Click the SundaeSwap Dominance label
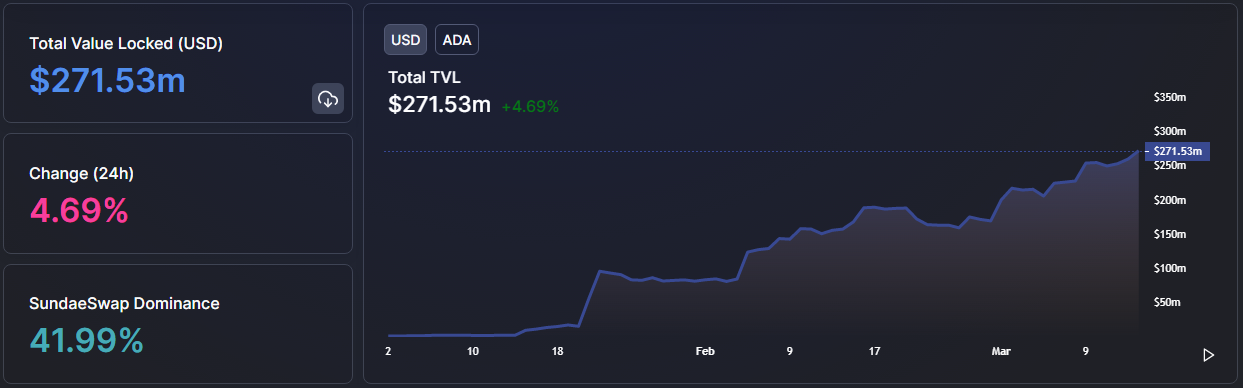The height and width of the screenshot is (388, 1243). (x=124, y=303)
